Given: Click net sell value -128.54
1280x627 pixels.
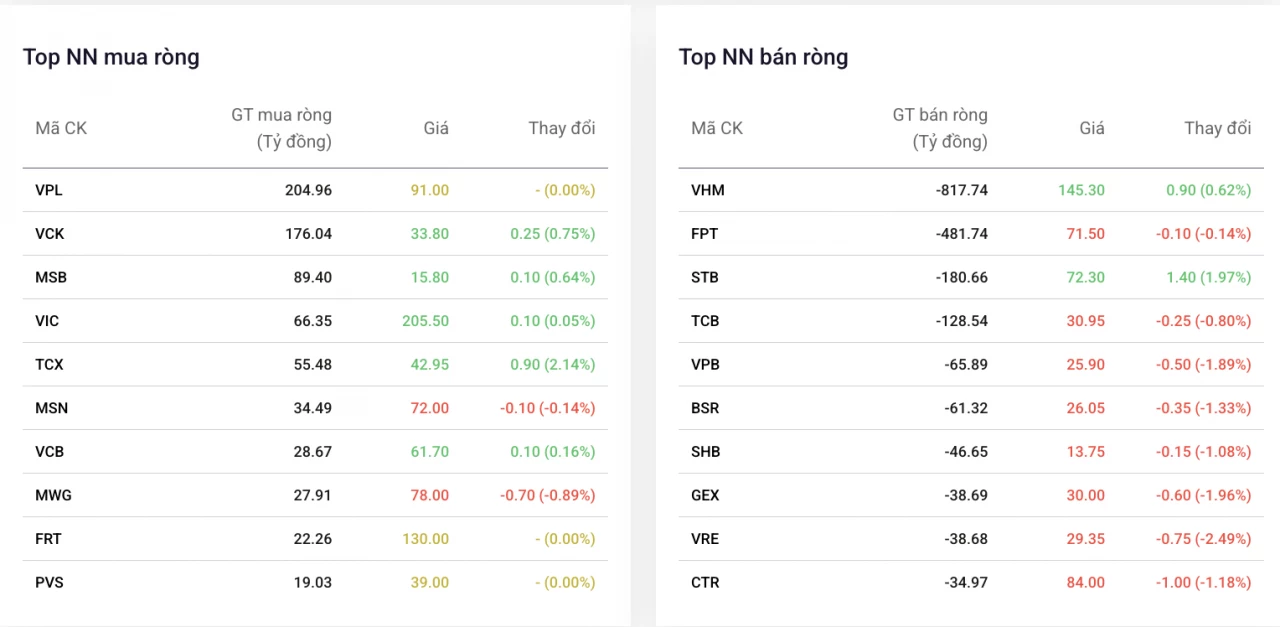Looking at the screenshot, I should 962,321.
